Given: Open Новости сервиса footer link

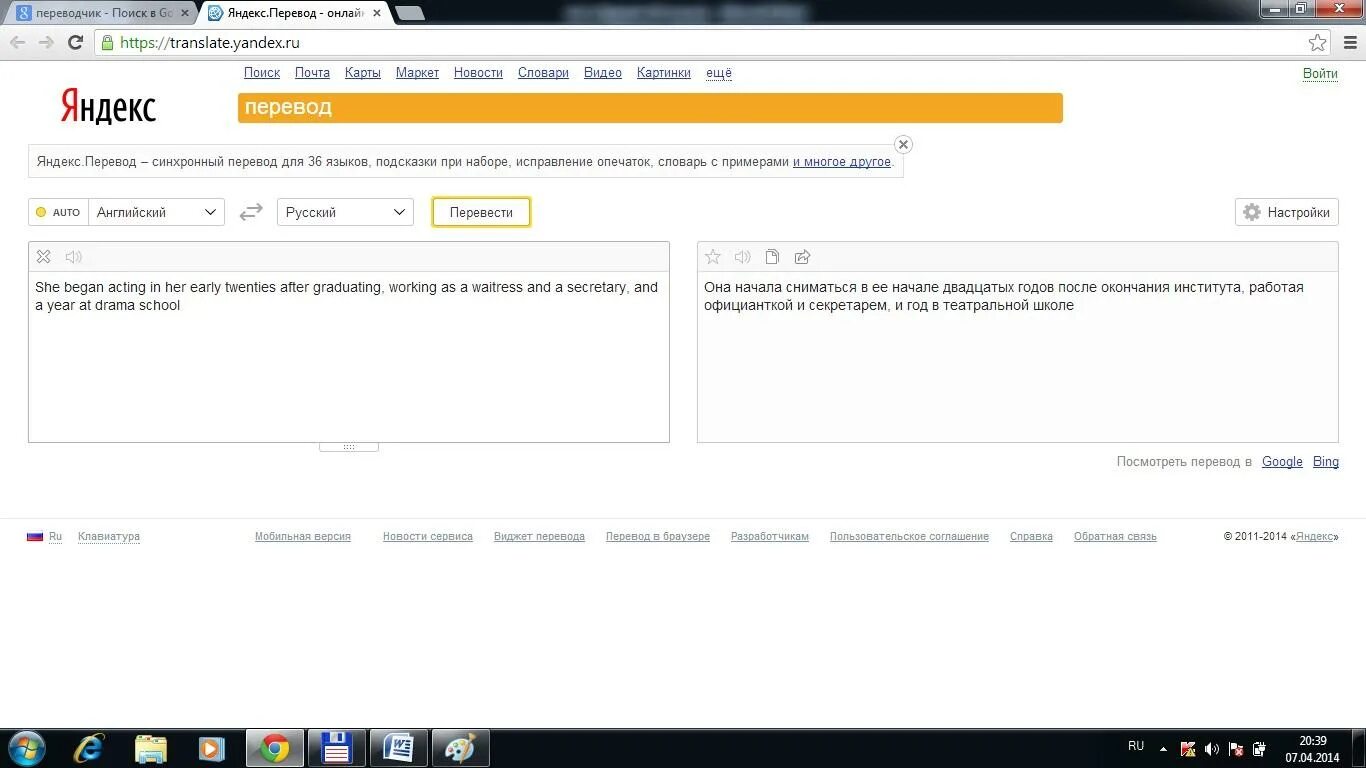Looking at the screenshot, I should (x=428, y=537).
